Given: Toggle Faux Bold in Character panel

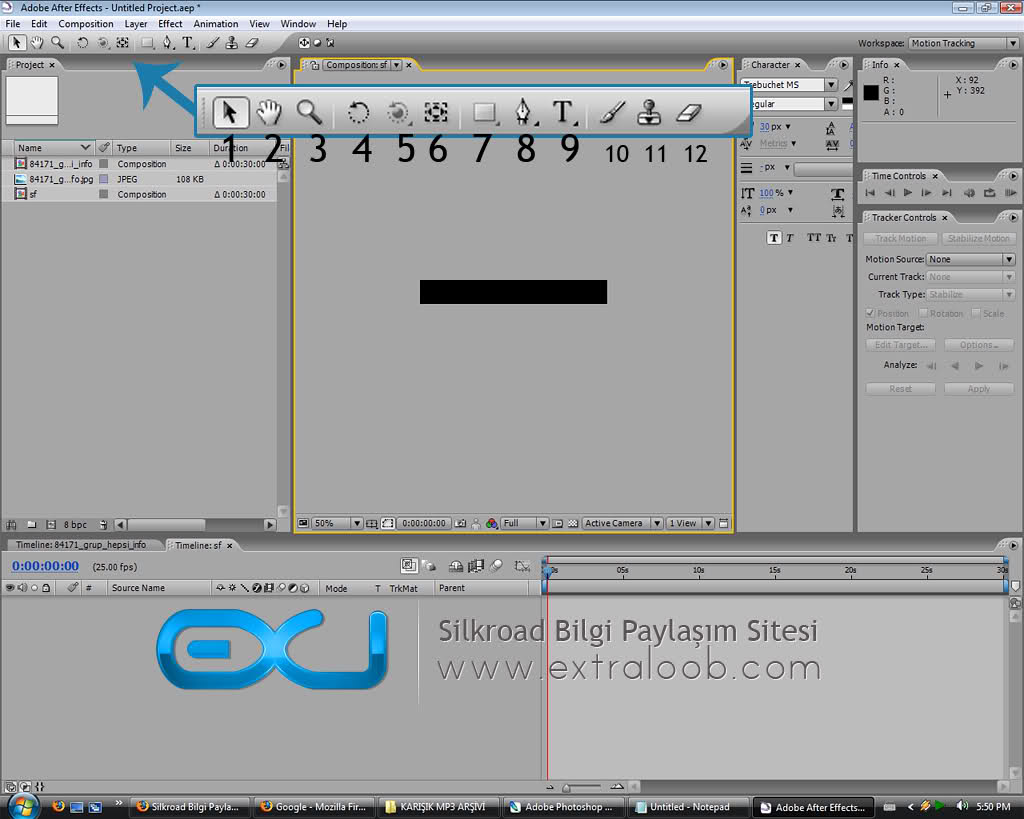Looking at the screenshot, I should (774, 238).
